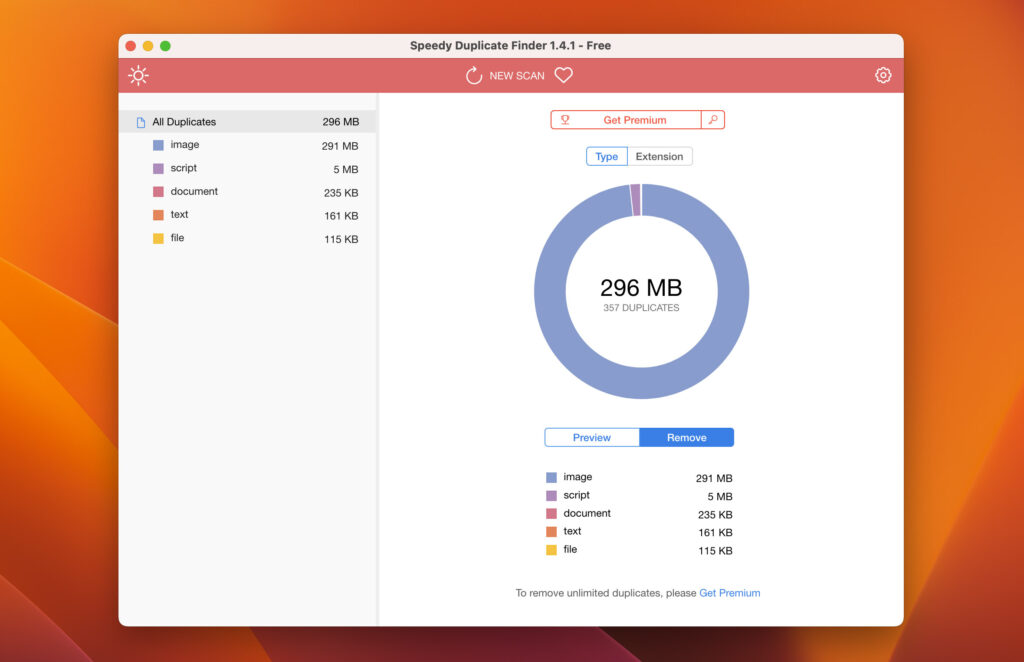Click the heart icon in the toolbar
Screen dimensions: 1024x662
(x=563, y=75)
